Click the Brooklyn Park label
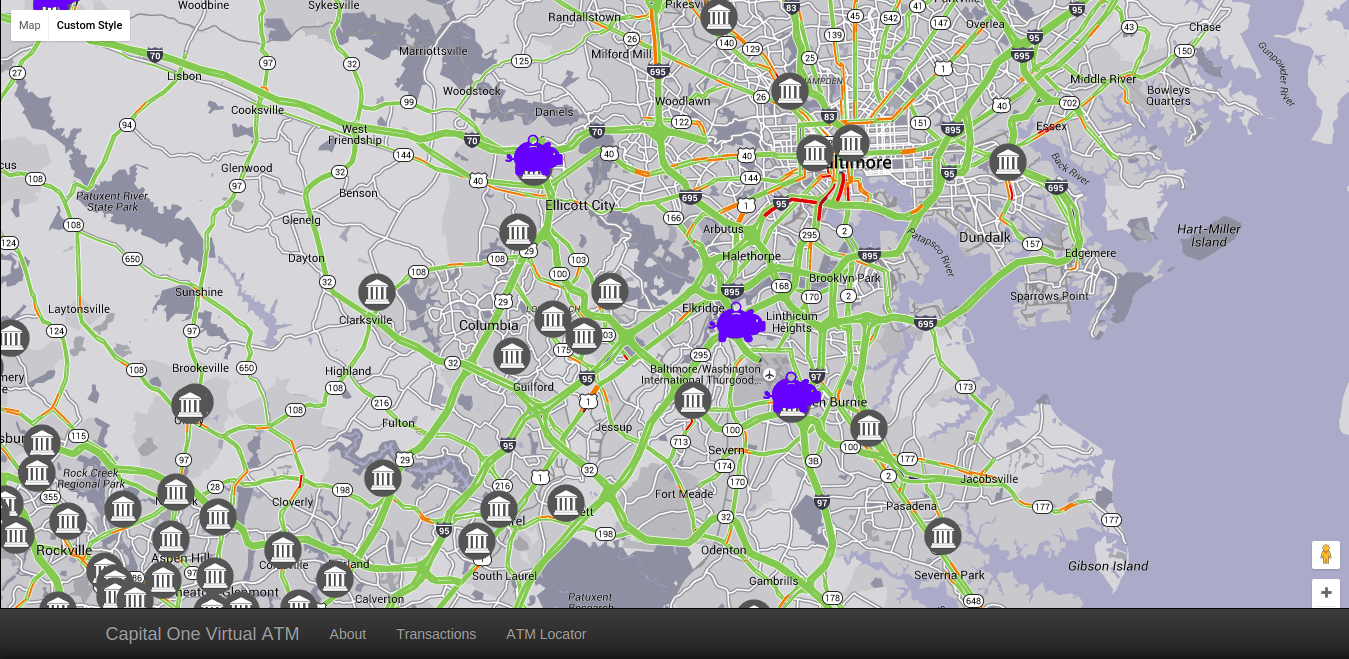The image size is (1349, 659). 845,278
